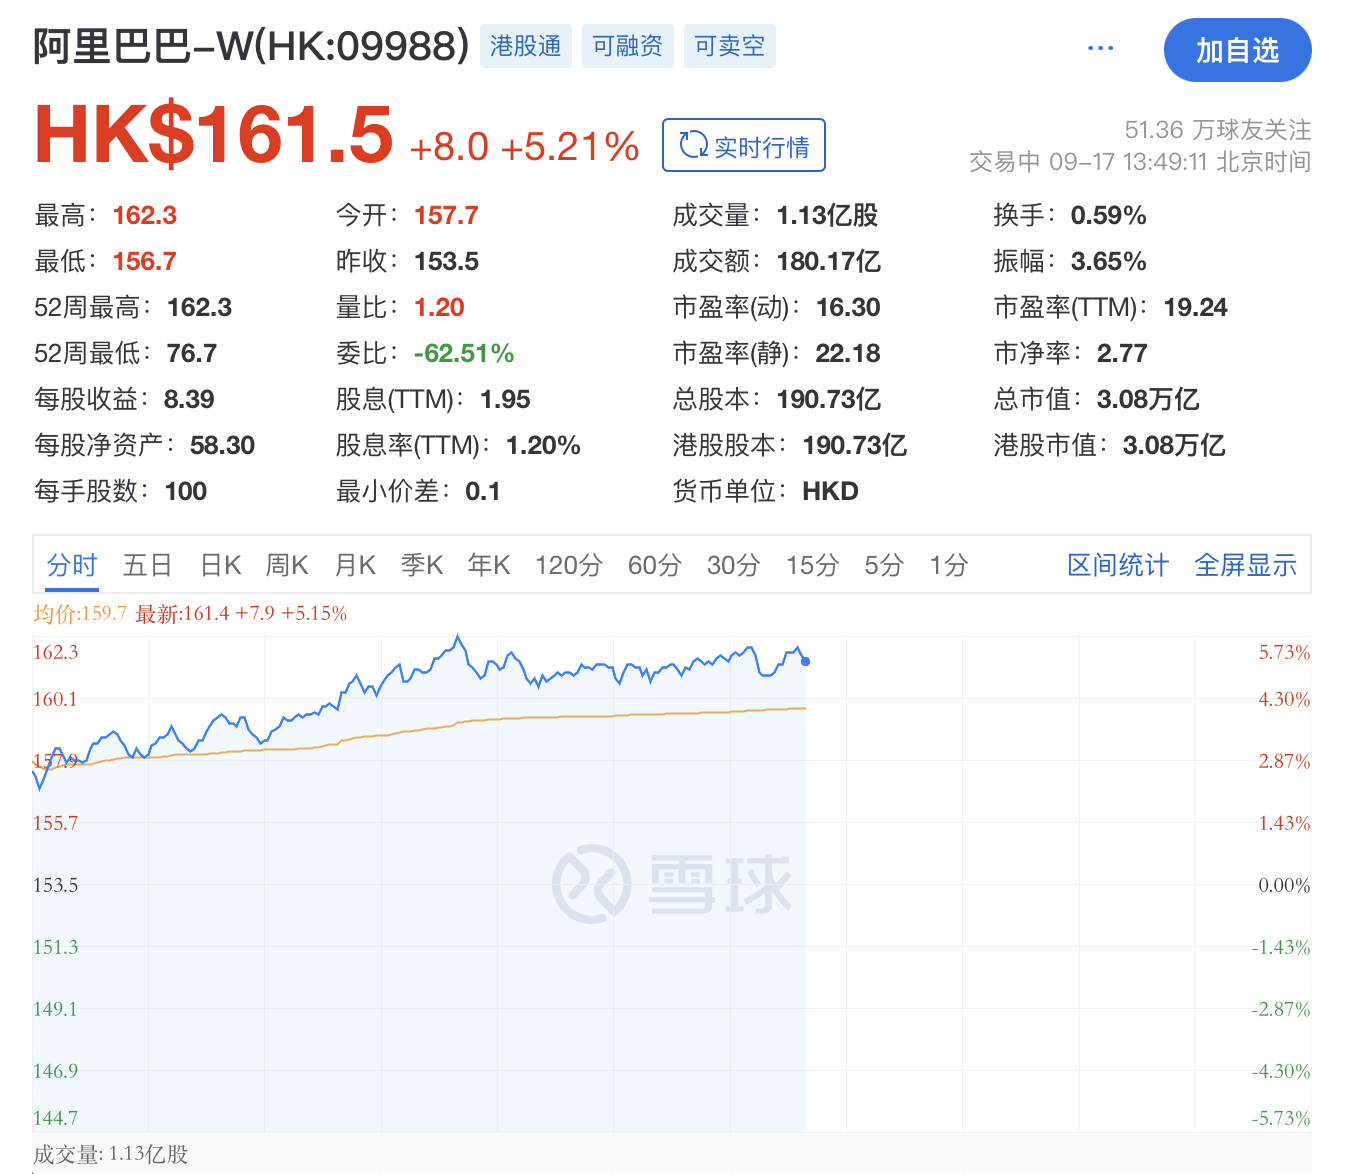
Task: Click the 港股股本 value 190.73亿
Action: (855, 445)
